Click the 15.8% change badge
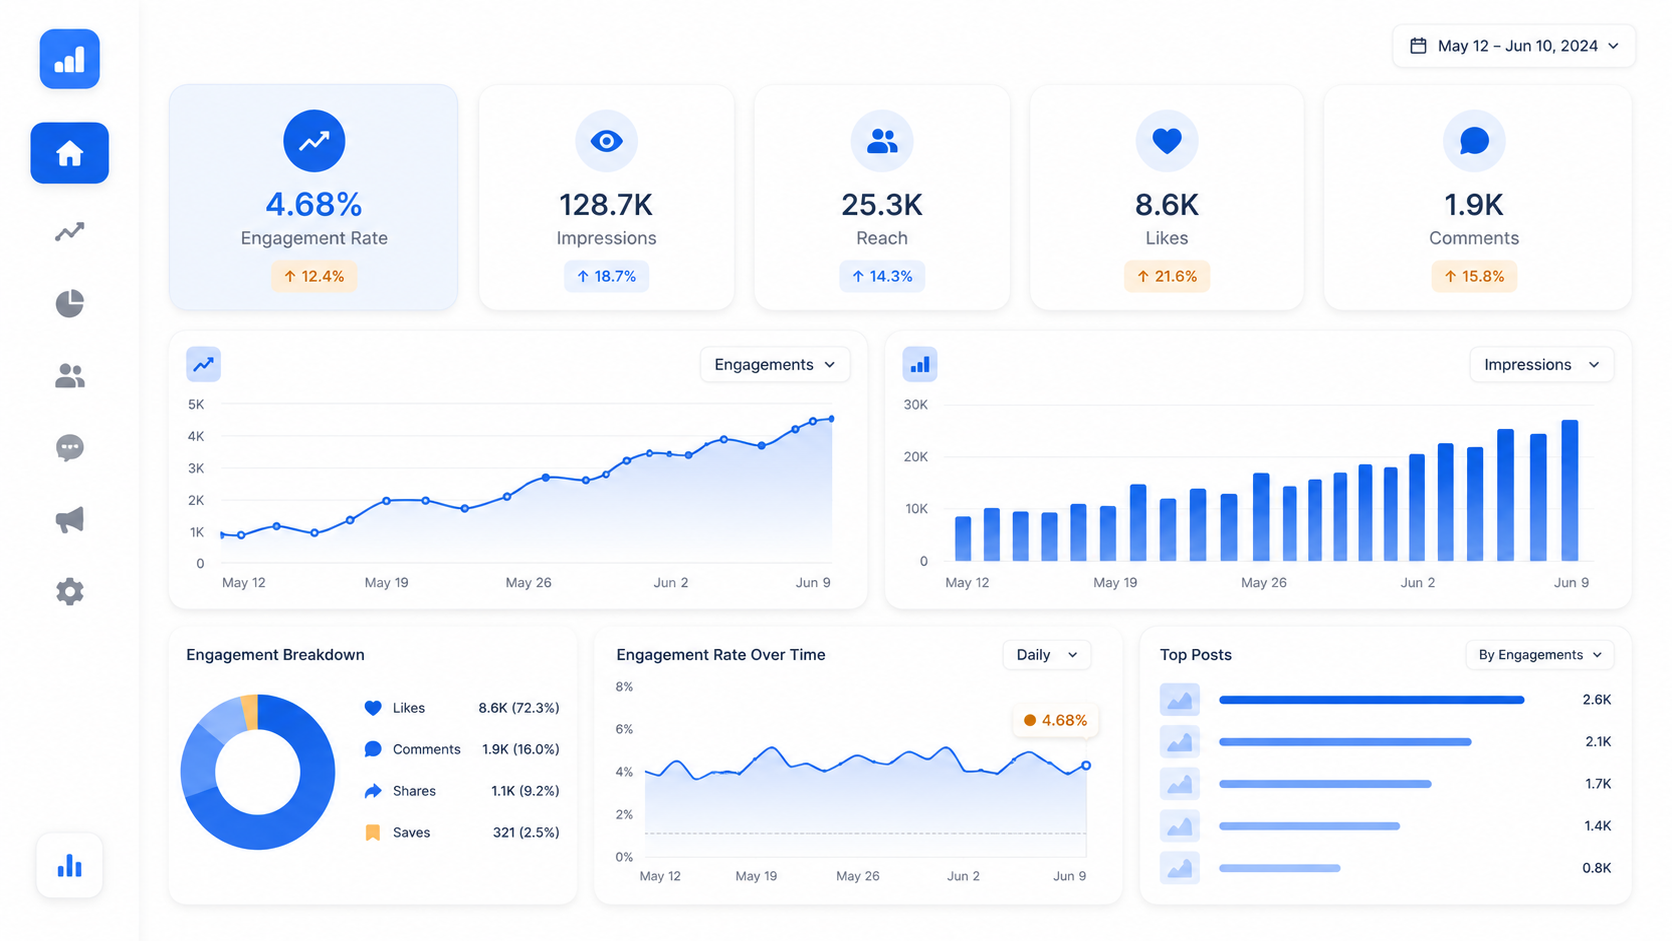1672x941 pixels. 1473,276
